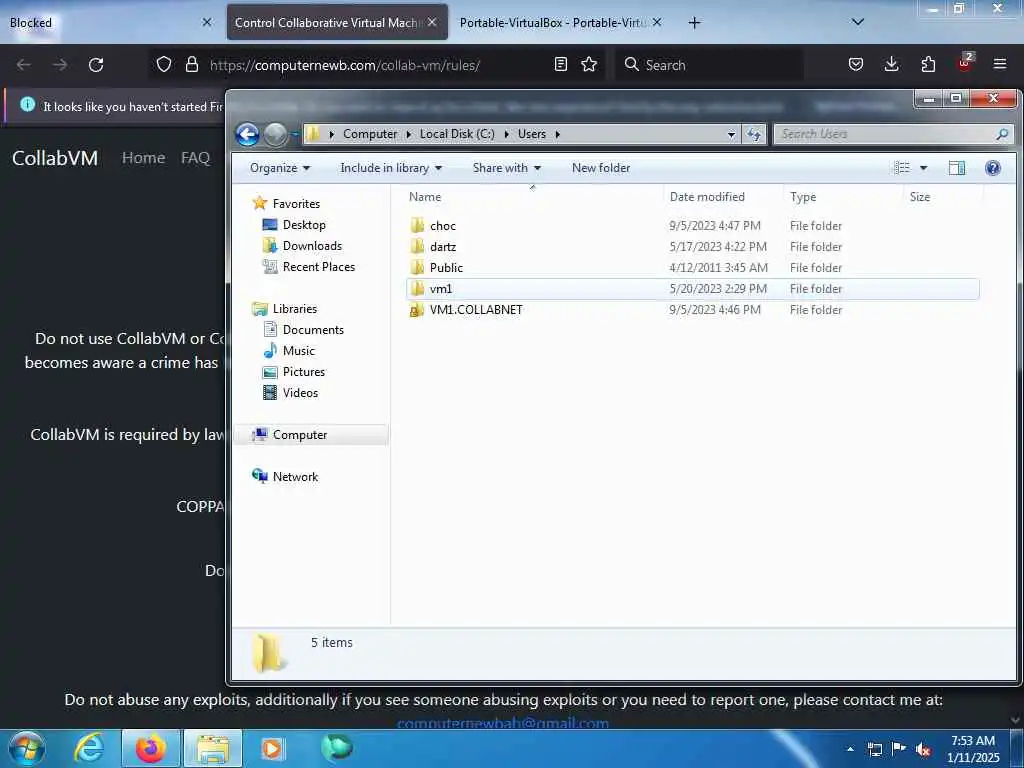Viewport: 1024px width, 768px height.
Task: Expand address bar history dropdown
Action: (x=731, y=134)
